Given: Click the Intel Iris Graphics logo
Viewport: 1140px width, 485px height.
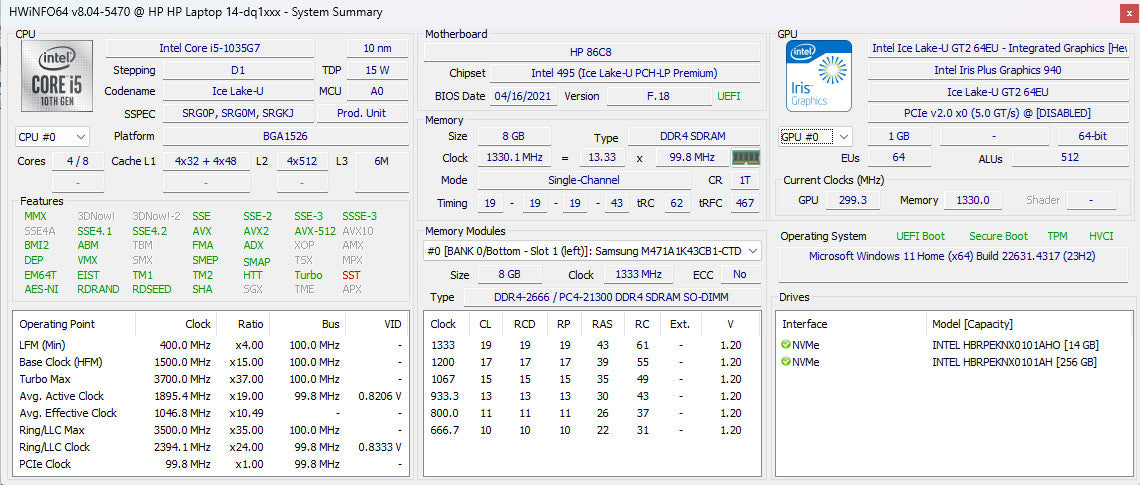Looking at the screenshot, I should [819, 76].
